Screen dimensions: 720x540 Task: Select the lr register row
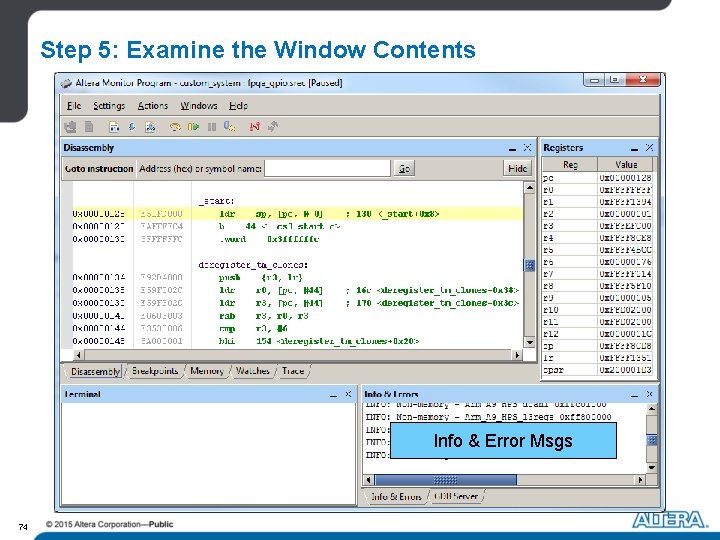click(597, 358)
